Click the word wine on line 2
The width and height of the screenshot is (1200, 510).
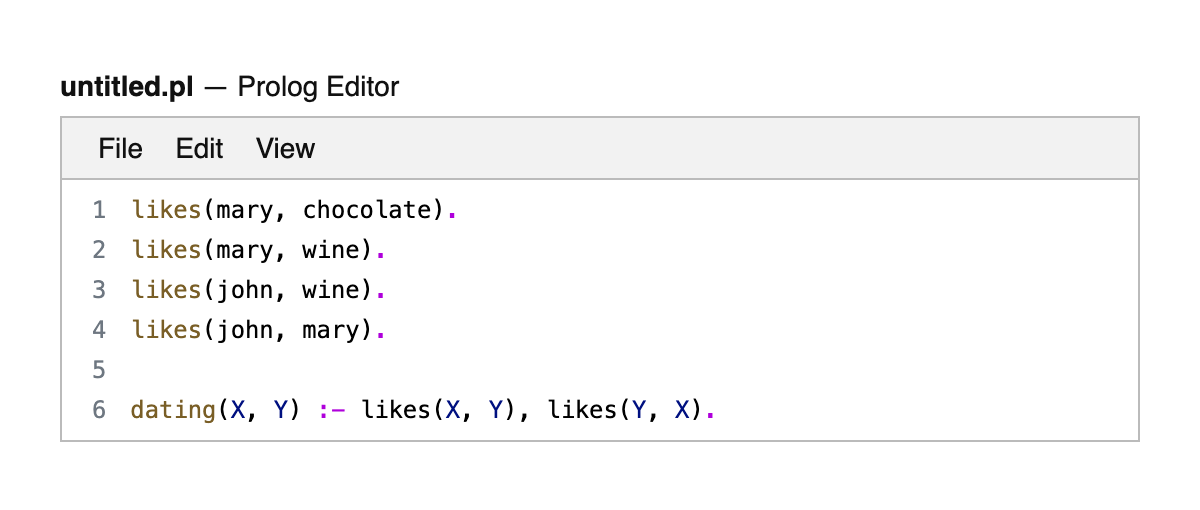332,250
